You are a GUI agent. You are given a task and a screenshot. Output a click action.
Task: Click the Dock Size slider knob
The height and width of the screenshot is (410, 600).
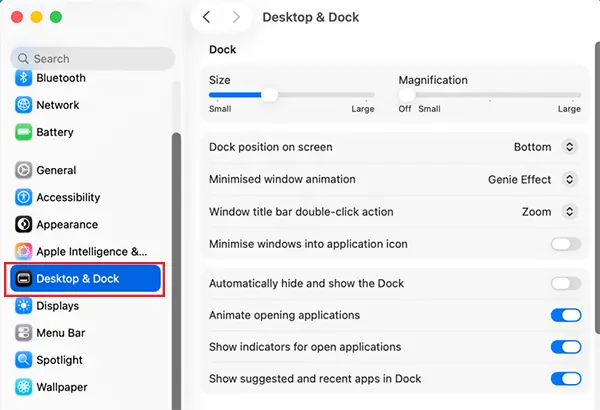270,95
